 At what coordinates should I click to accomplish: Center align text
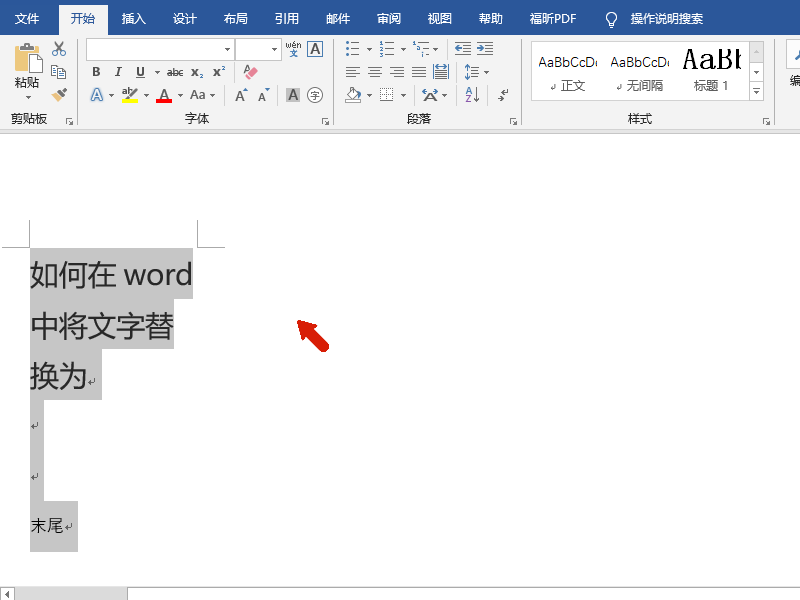(x=375, y=72)
